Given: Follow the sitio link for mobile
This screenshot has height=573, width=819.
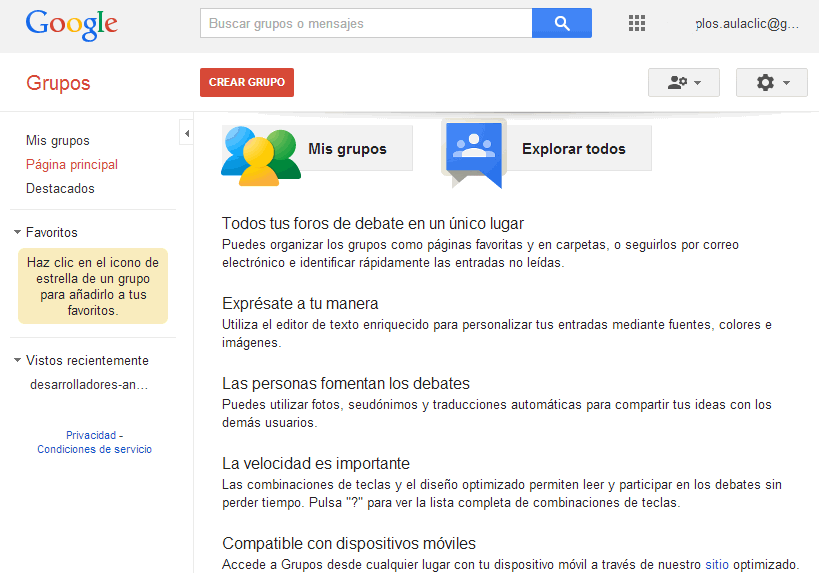Looking at the screenshot, I should tap(717, 564).
